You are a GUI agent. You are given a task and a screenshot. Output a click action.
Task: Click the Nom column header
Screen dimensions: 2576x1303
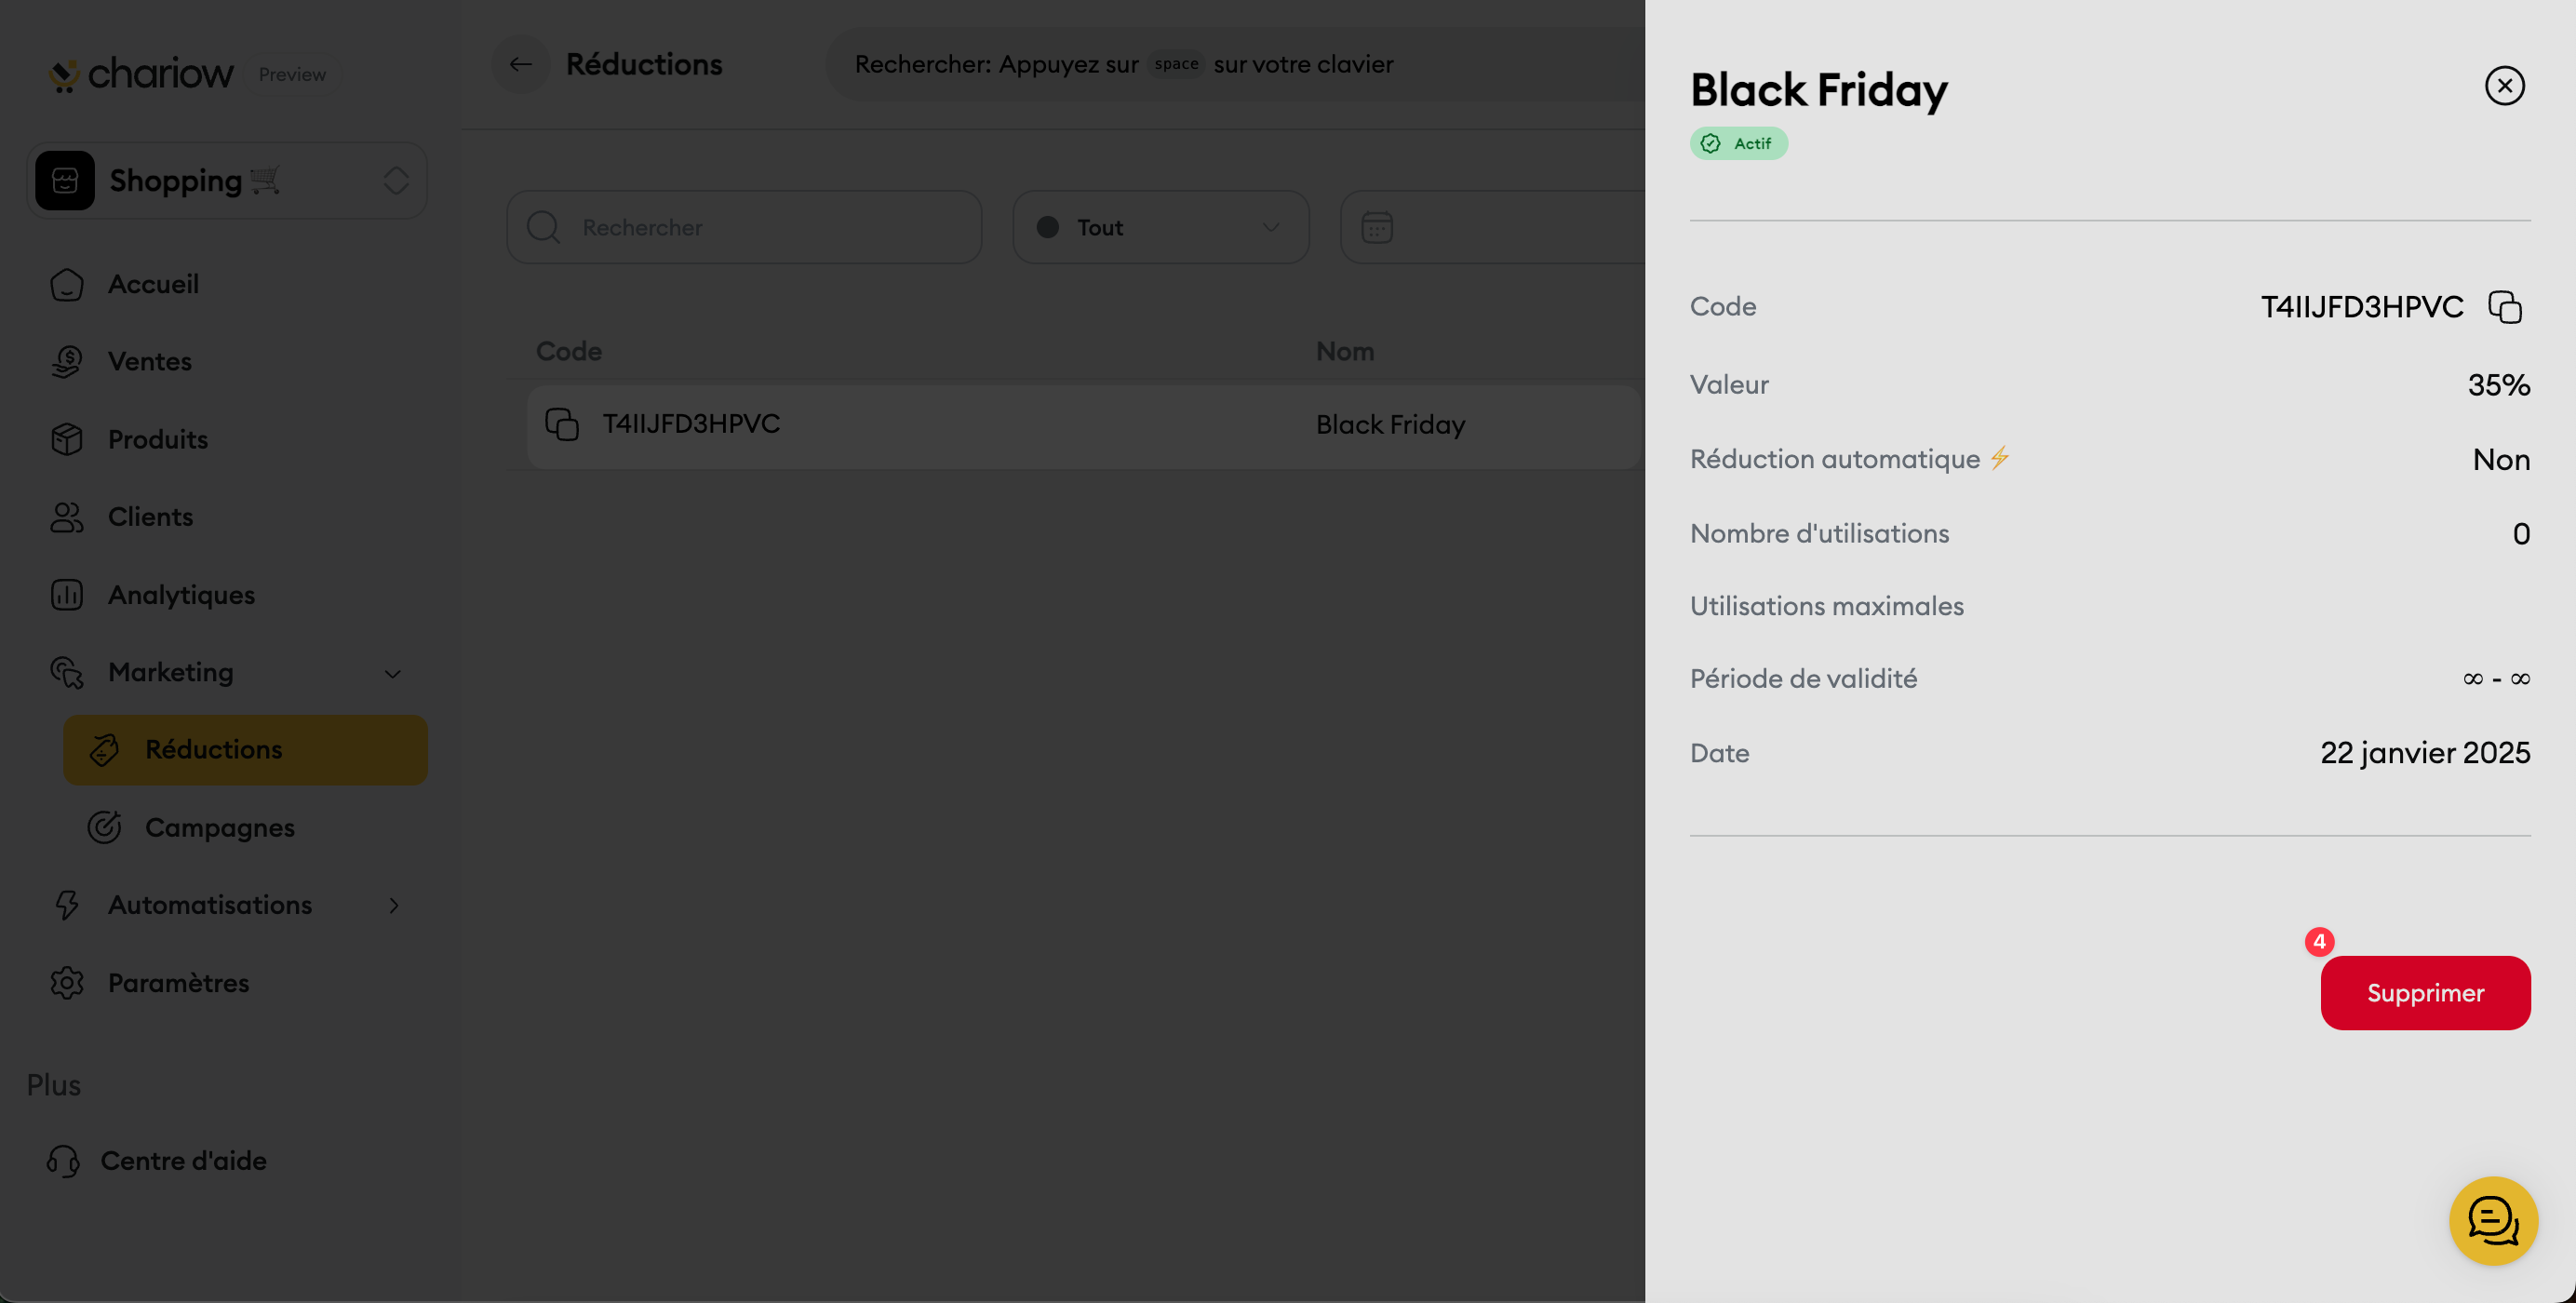point(1345,352)
